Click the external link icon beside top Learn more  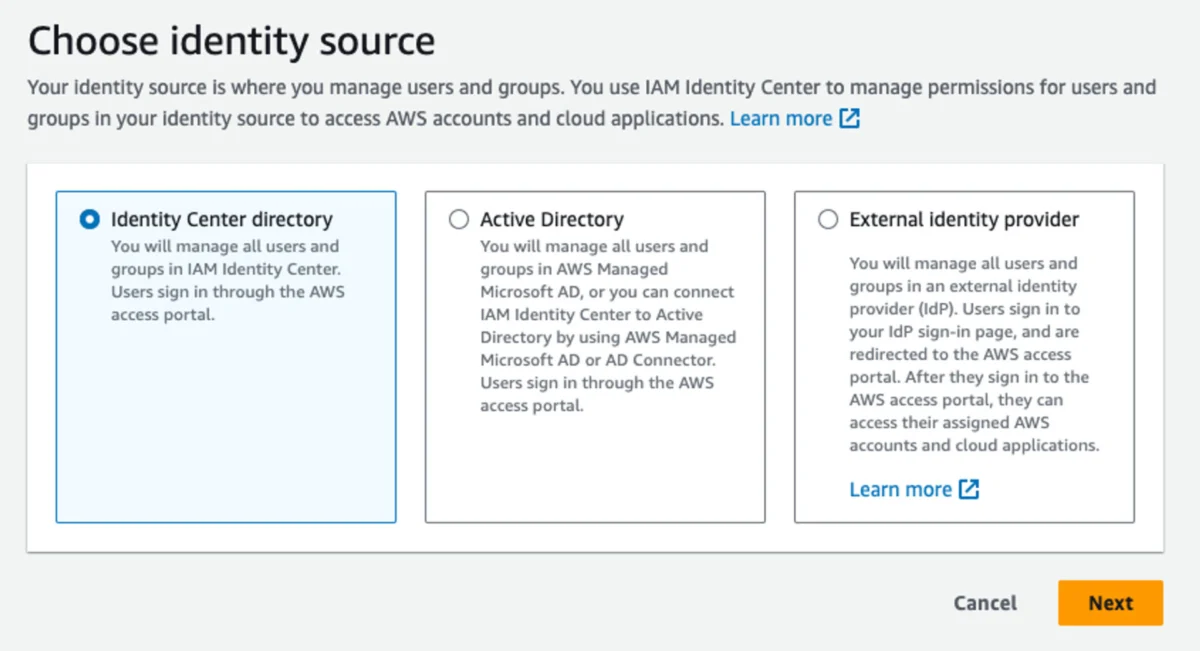(x=848, y=117)
